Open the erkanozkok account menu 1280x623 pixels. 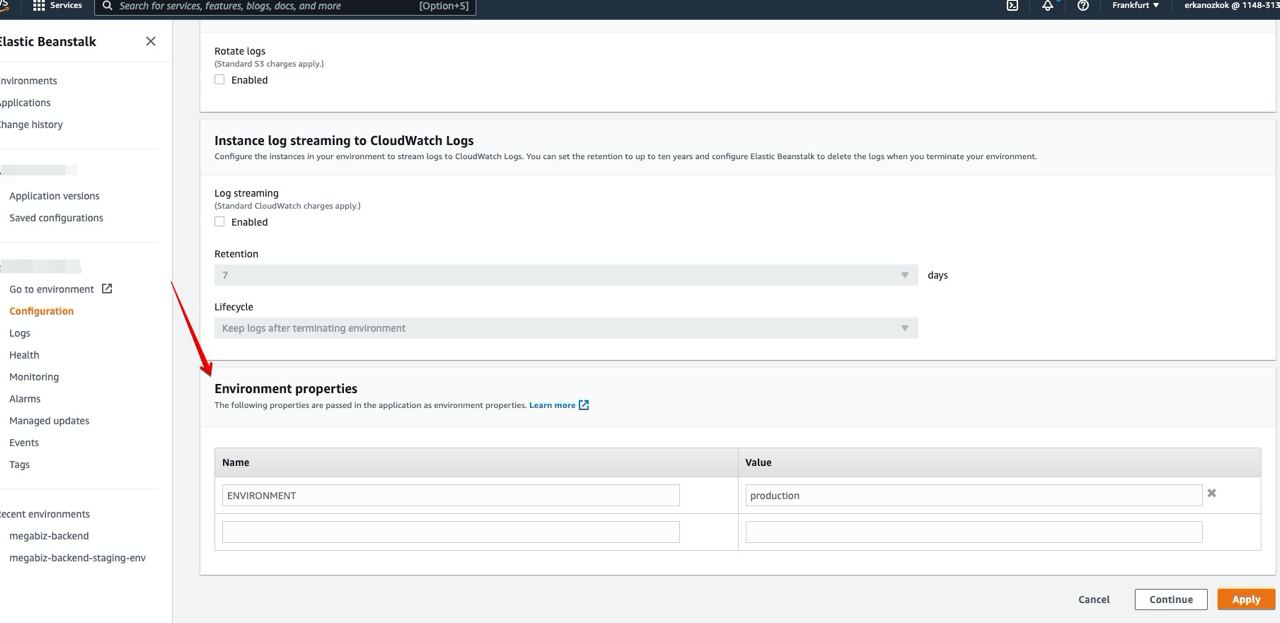click(x=1231, y=5)
